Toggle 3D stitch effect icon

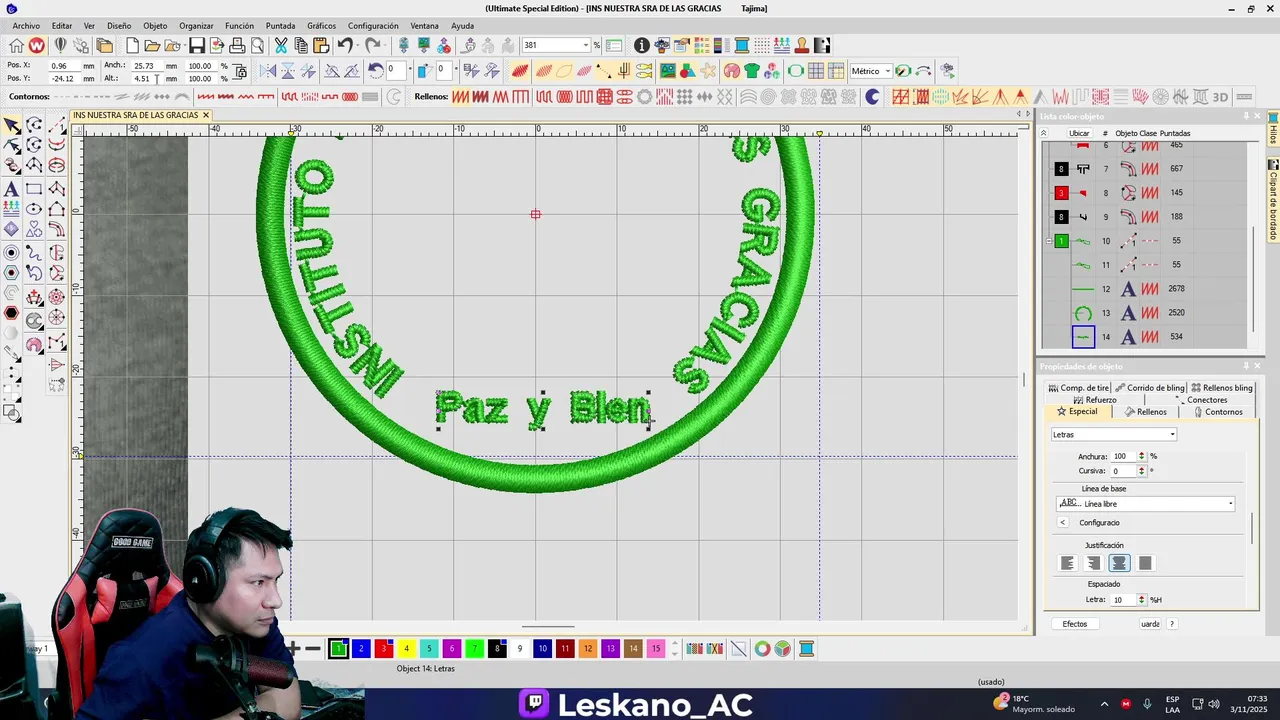[x=1220, y=97]
